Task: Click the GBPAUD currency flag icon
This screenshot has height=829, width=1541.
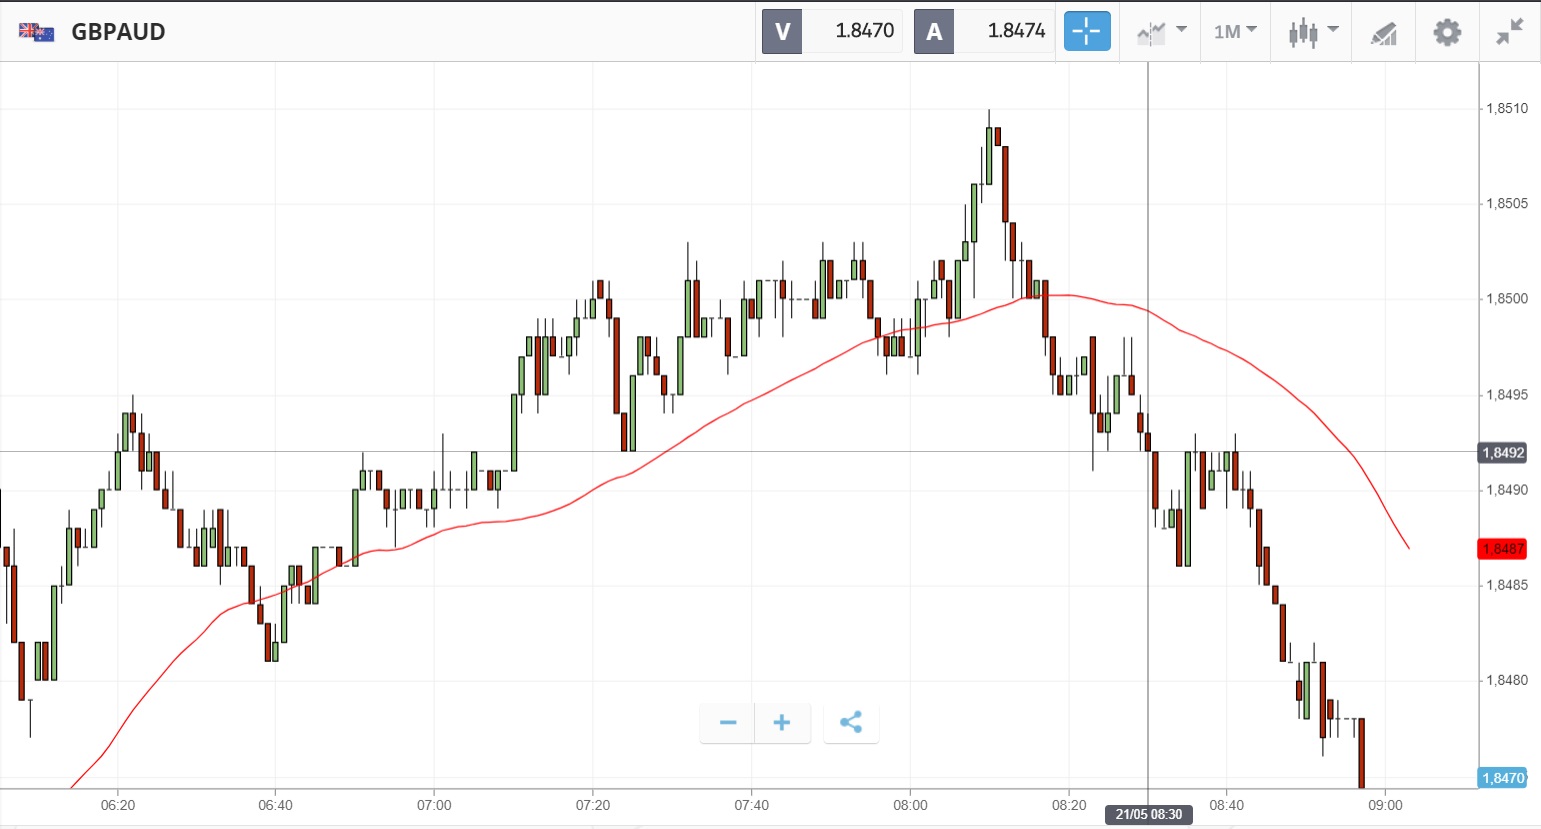Action: click(36, 32)
